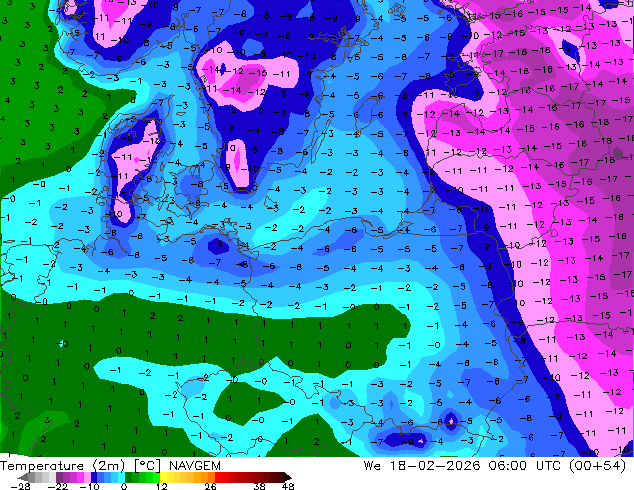Click the '38' legend scale label

point(260,486)
